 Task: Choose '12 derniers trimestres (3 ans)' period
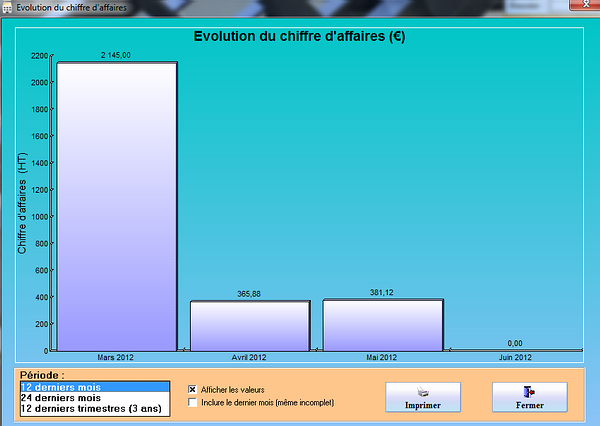tap(95, 408)
